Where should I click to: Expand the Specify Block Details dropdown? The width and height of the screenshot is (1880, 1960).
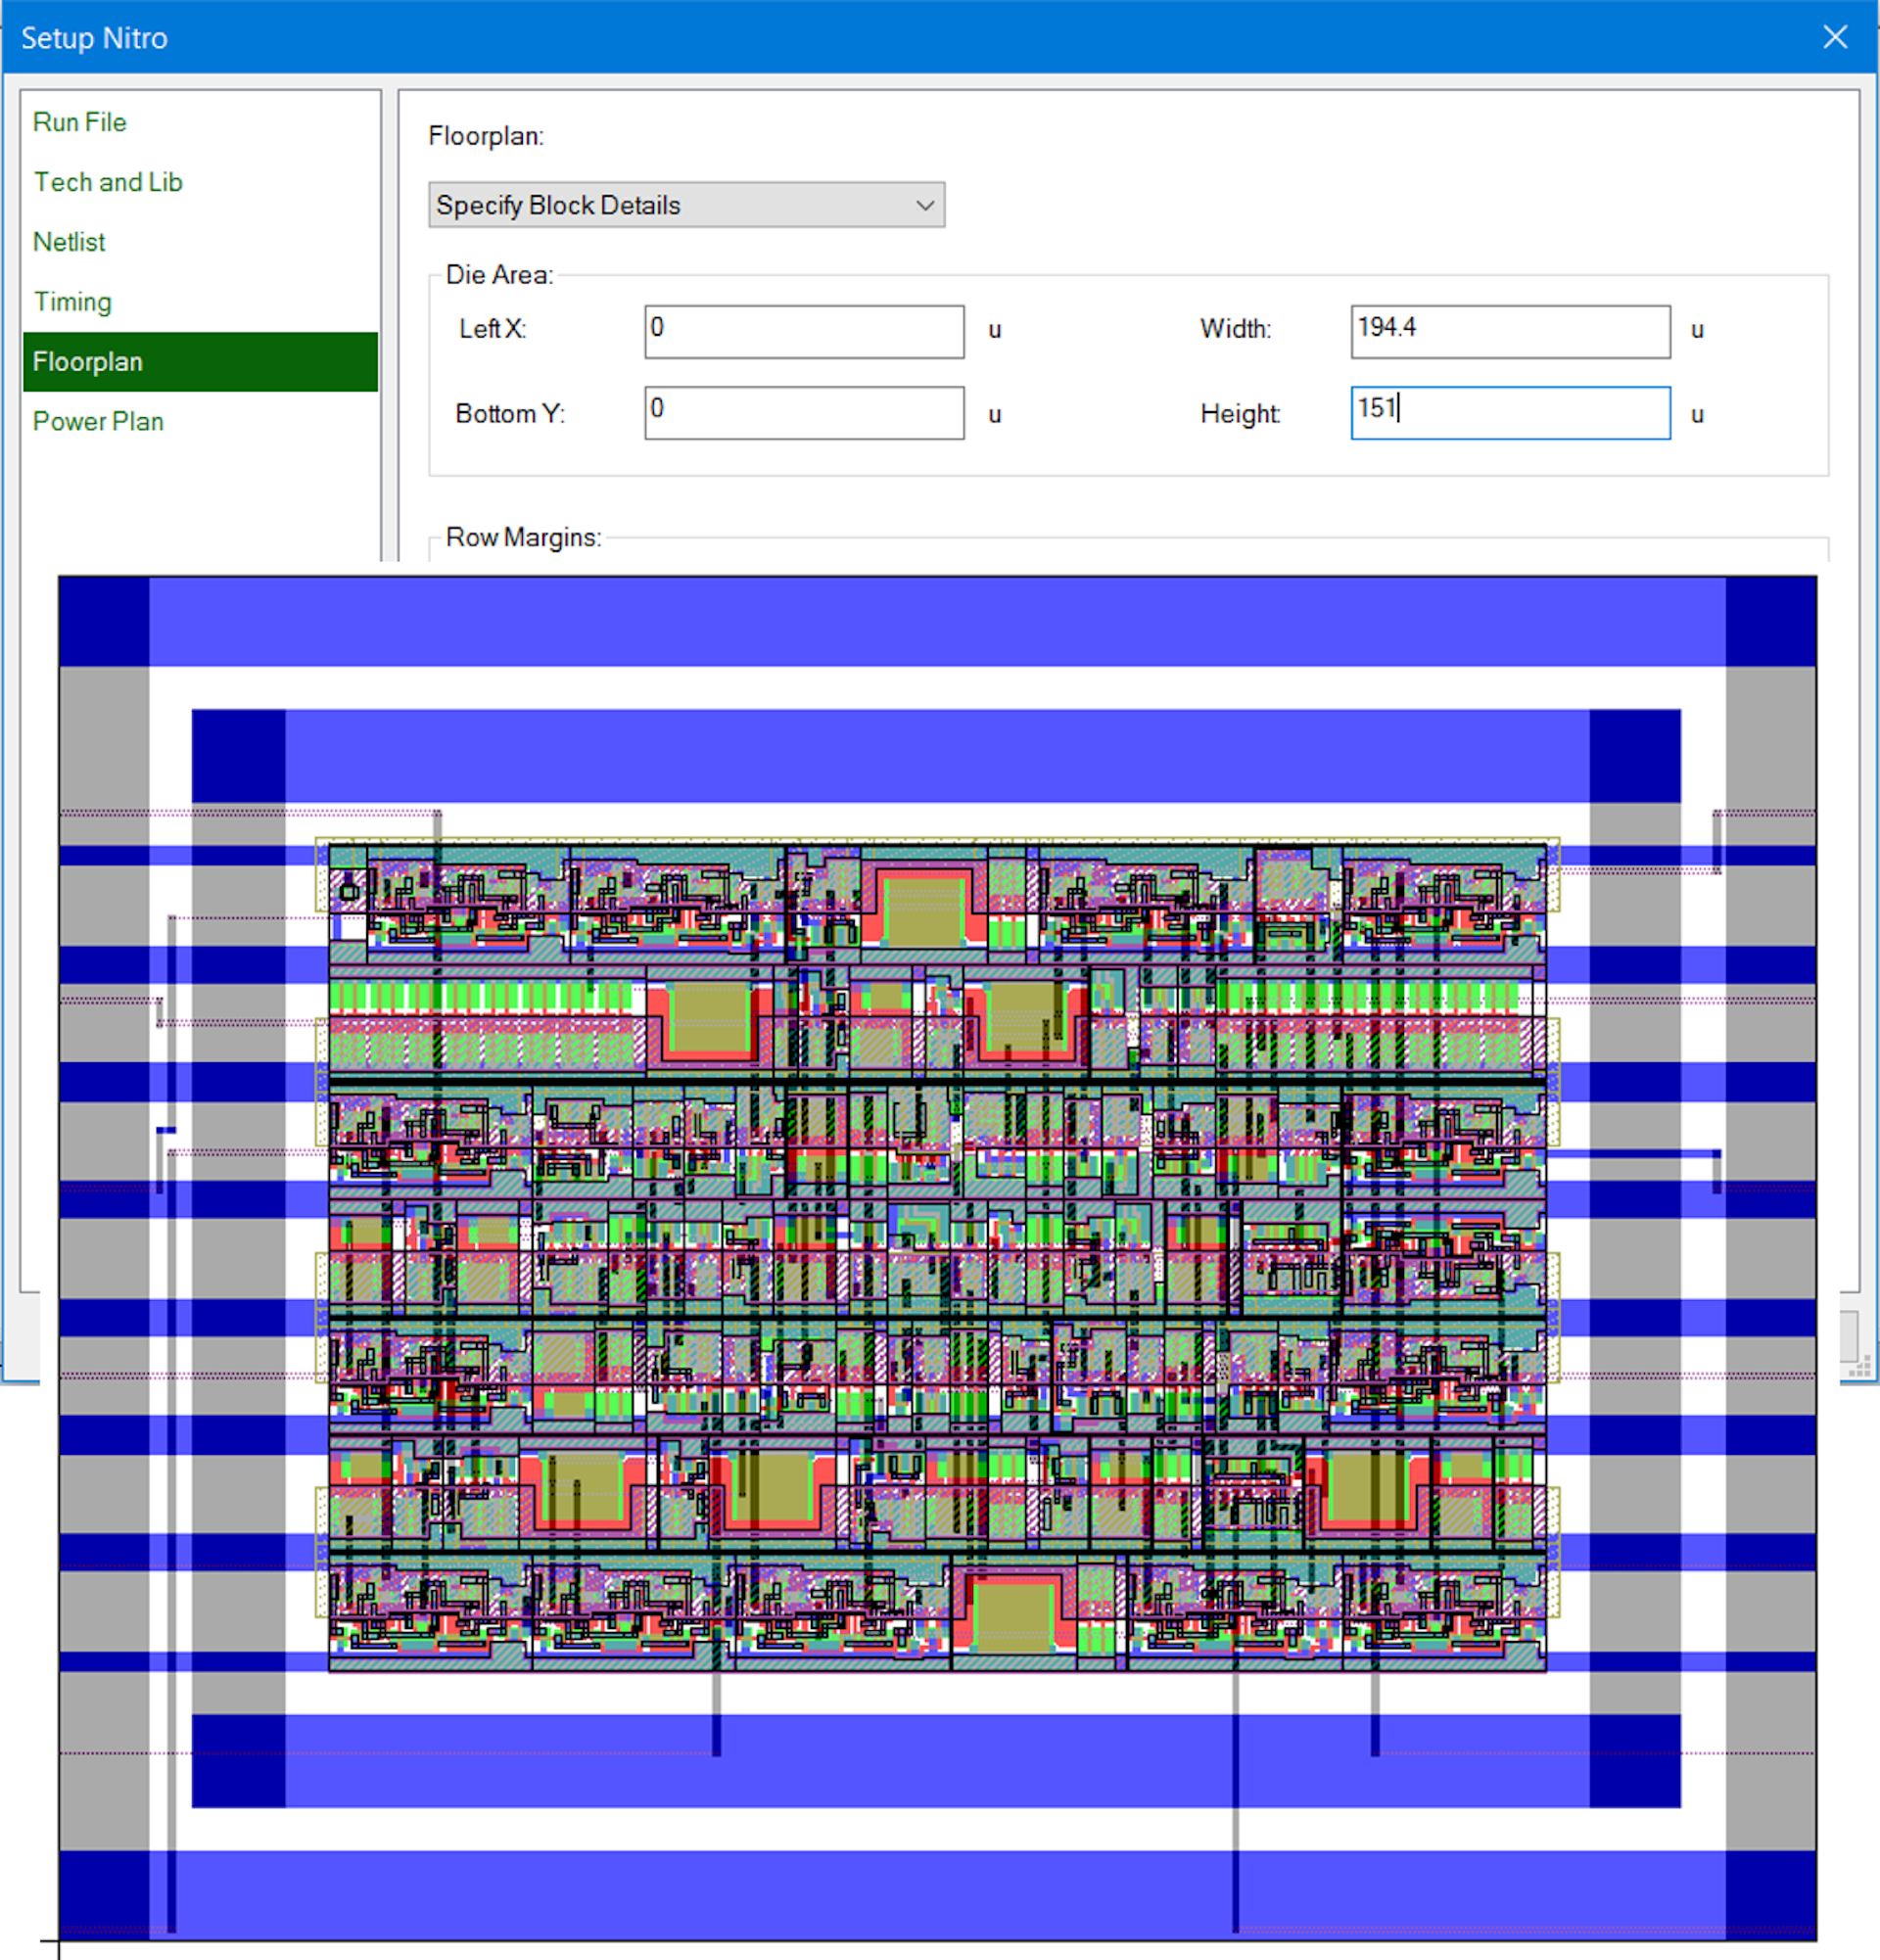[x=686, y=205]
